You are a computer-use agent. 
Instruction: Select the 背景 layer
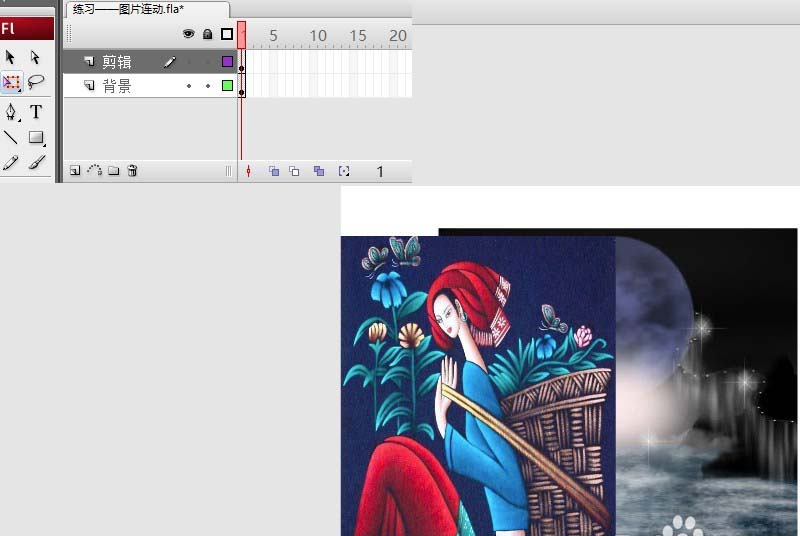(149, 86)
